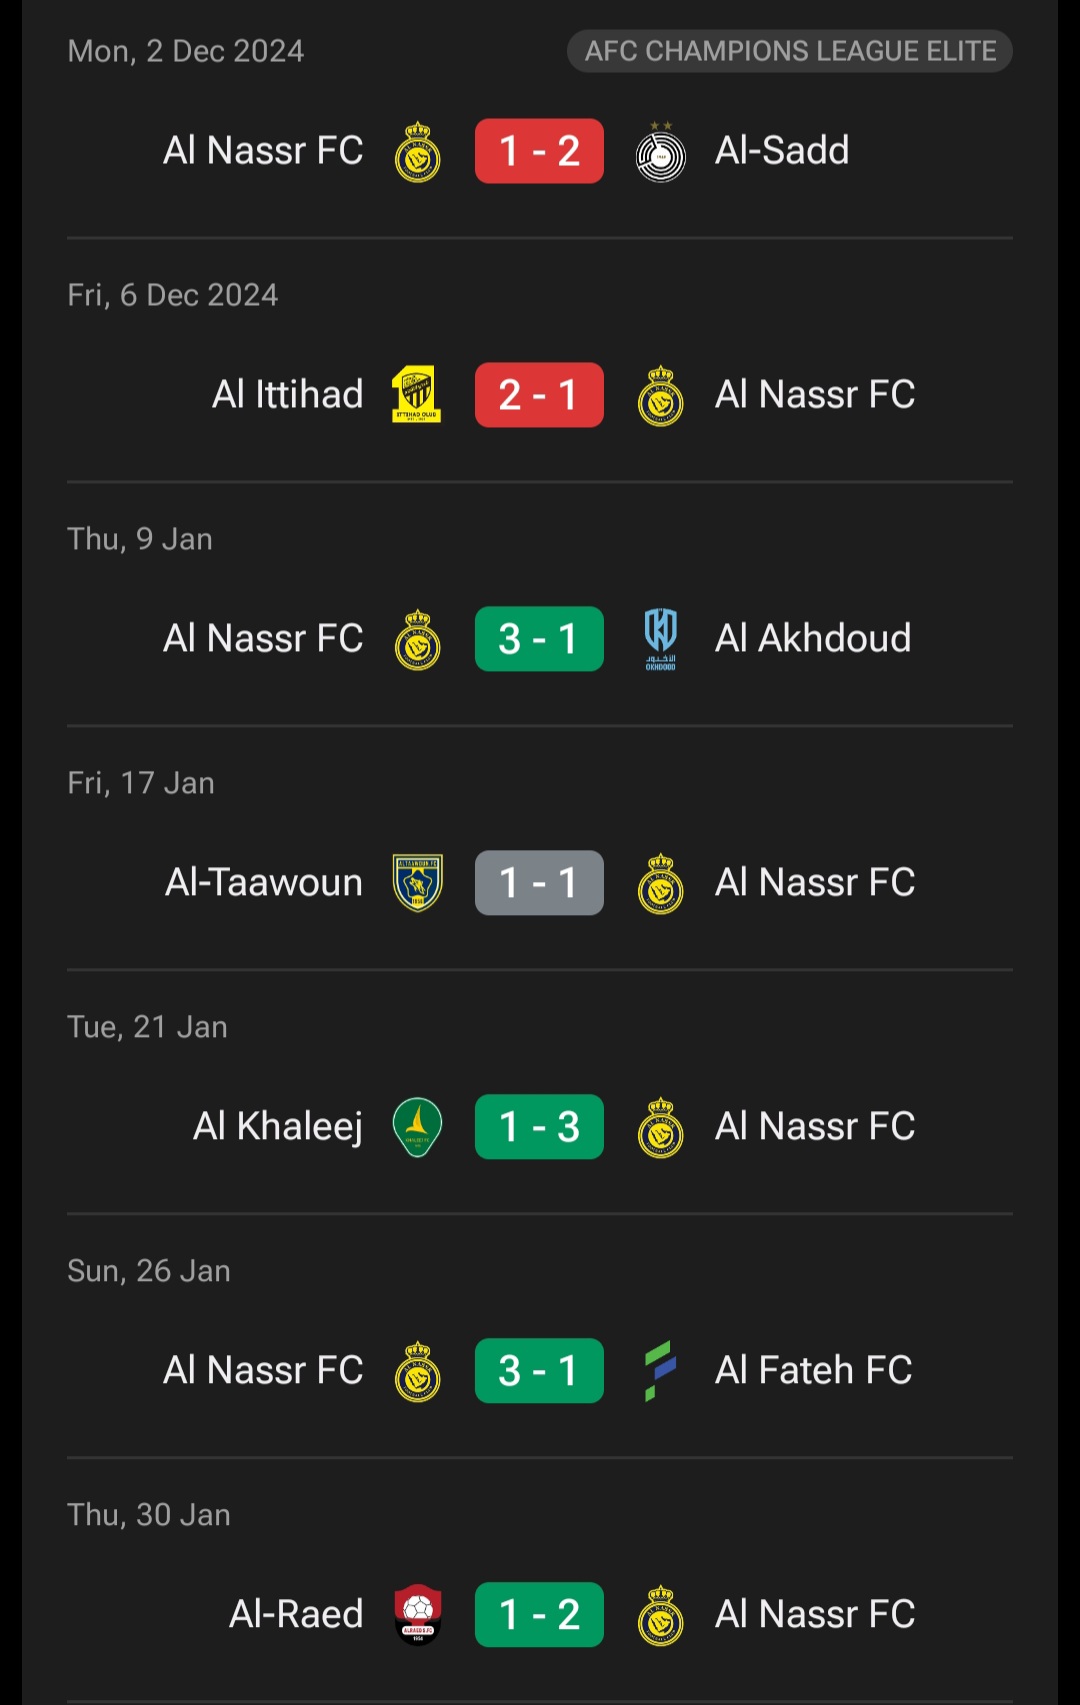The image size is (1080, 1705).
Task: Tap the Al-Taawoun shield badge
Action: click(x=417, y=883)
